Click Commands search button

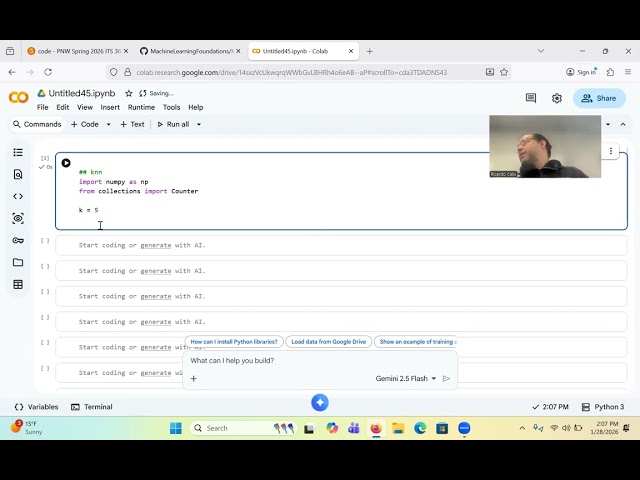tap(37, 124)
